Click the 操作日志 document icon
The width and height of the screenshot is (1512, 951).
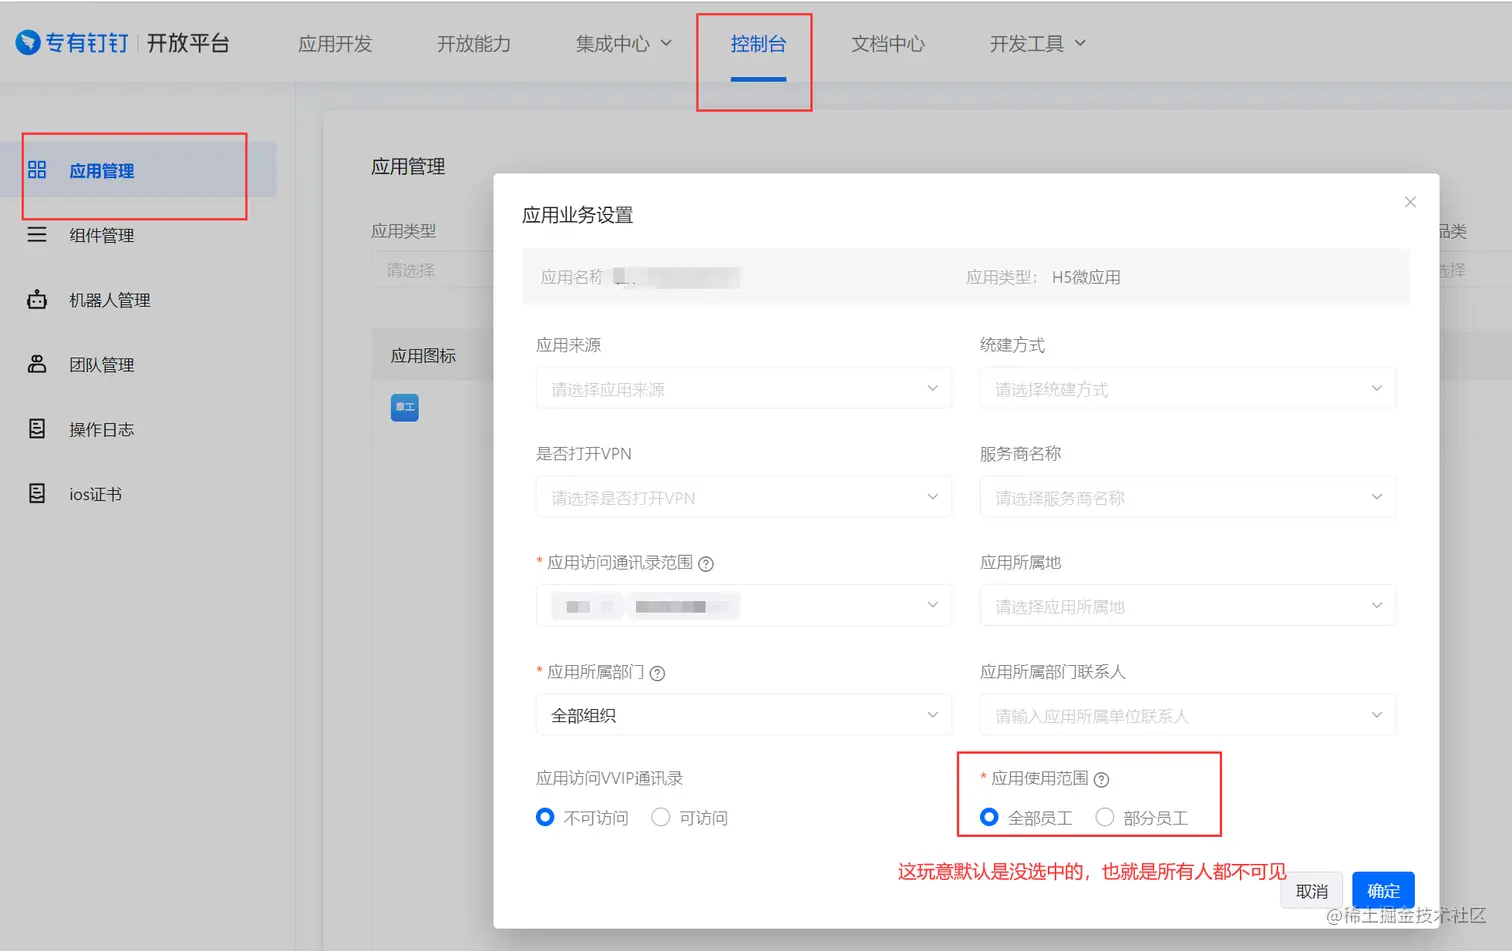(x=37, y=429)
